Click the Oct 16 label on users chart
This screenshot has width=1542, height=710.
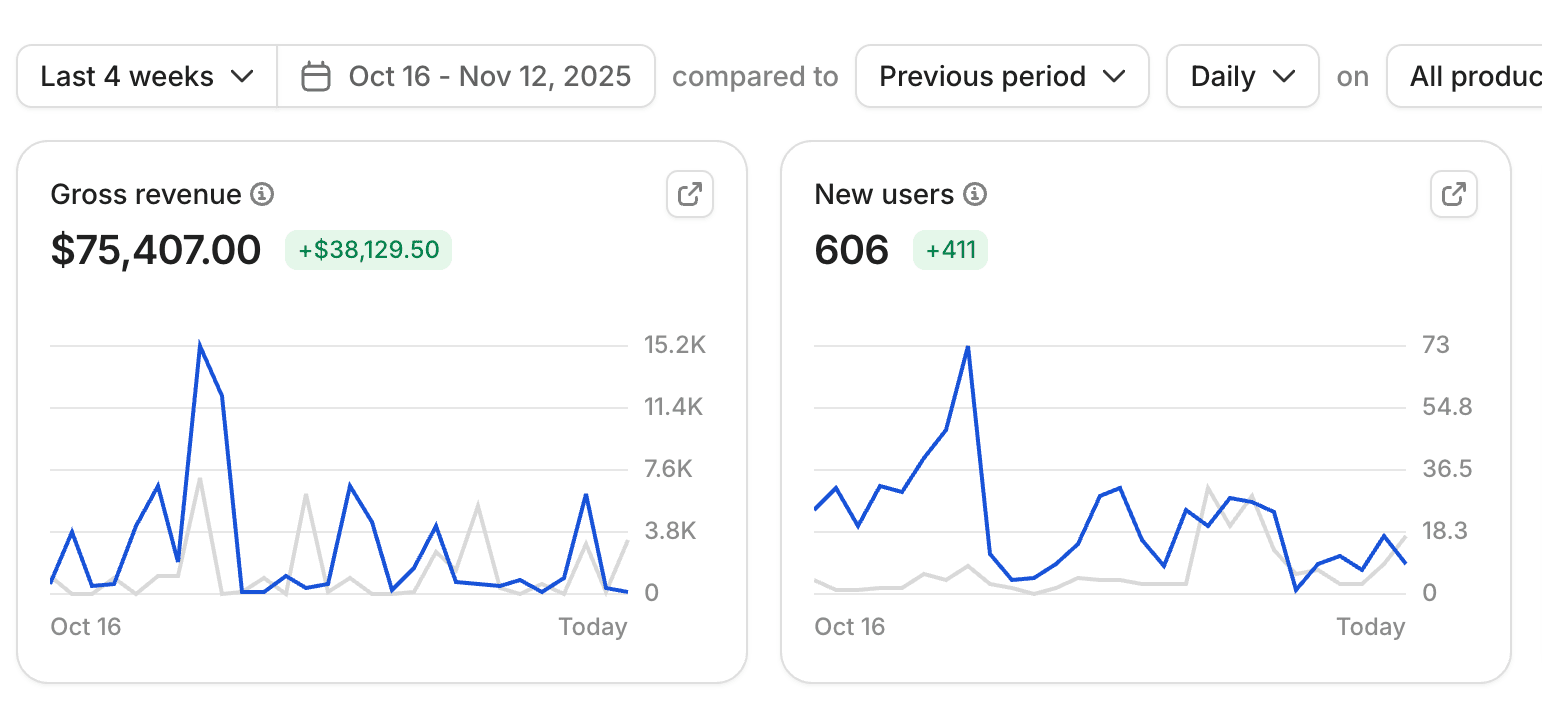pos(850,627)
